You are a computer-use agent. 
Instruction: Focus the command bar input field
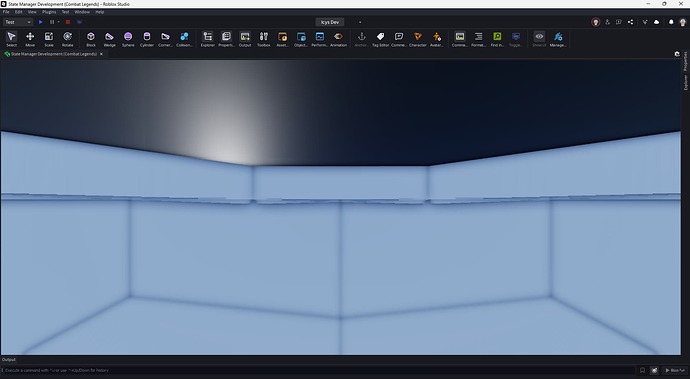point(319,370)
